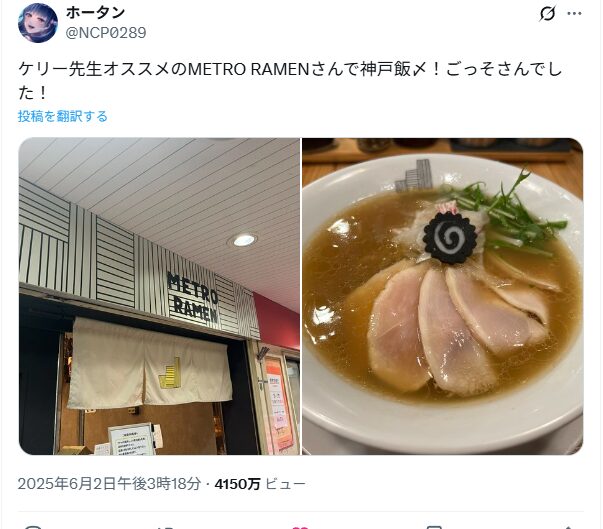Image resolution: width=603 pixels, height=529 pixels.
Task: Open the ホータン display name link
Action: pyautogui.click(x=95, y=13)
